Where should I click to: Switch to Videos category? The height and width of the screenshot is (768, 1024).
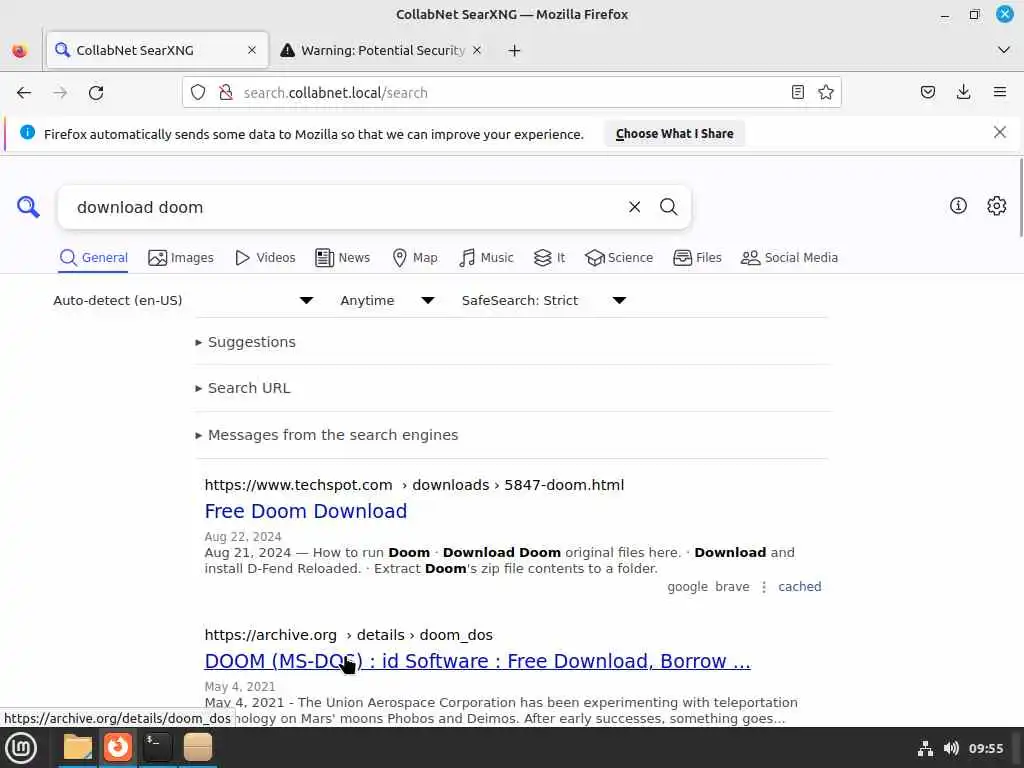tap(265, 258)
